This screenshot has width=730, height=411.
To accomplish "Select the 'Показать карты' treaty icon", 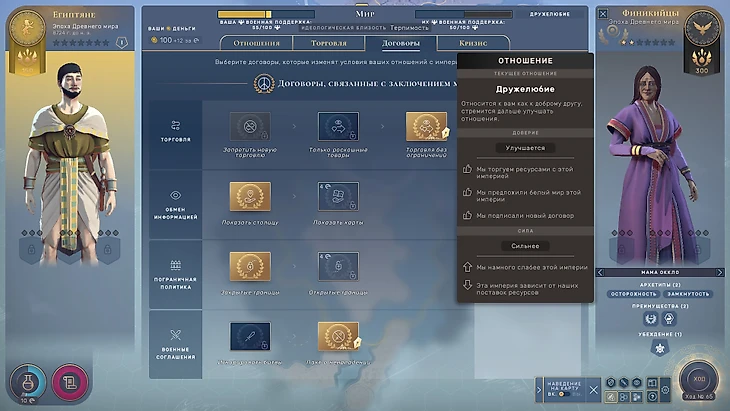I will tap(338, 196).
